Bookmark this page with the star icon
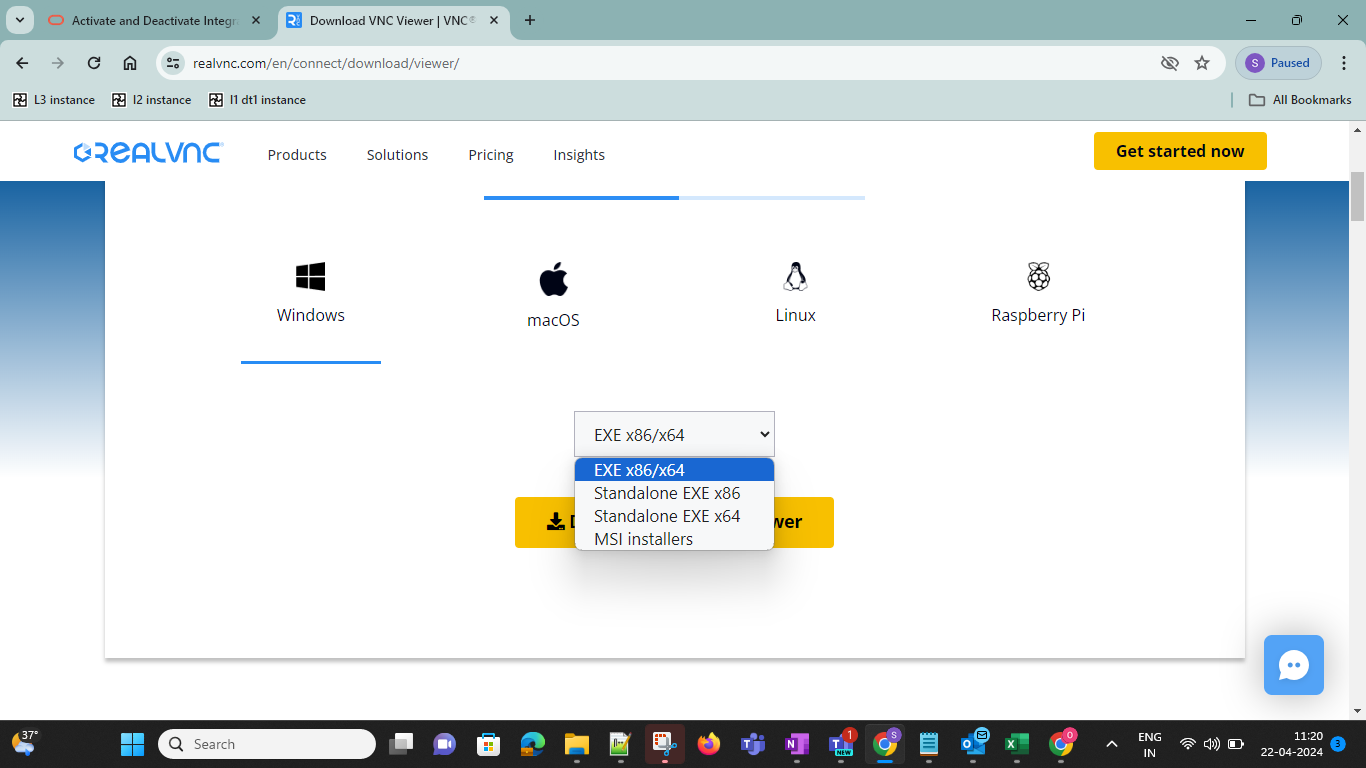Image resolution: width=1366 pixels, height=768 pixels. click(x=1202, y=63)
